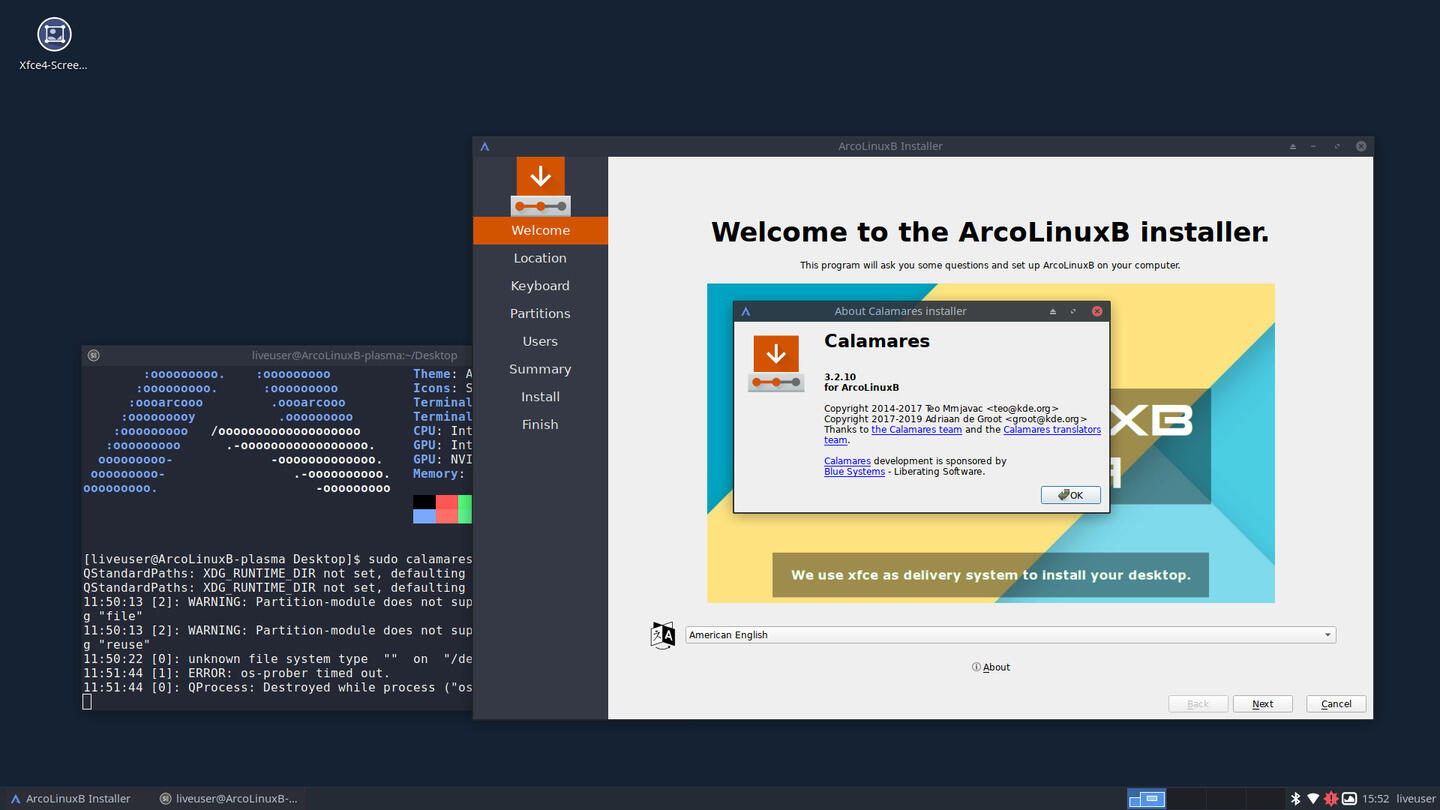Click the Cancel button in the installer

click(x=1336, y=704)
